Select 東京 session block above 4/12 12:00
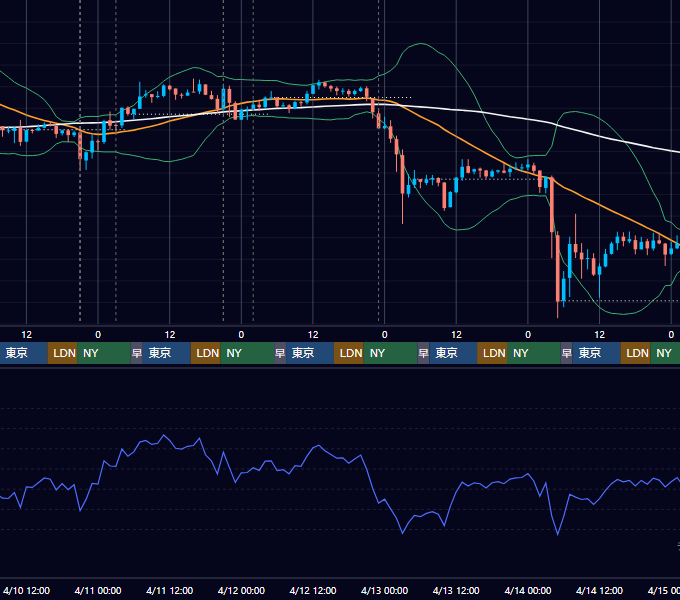 (310, 353)
